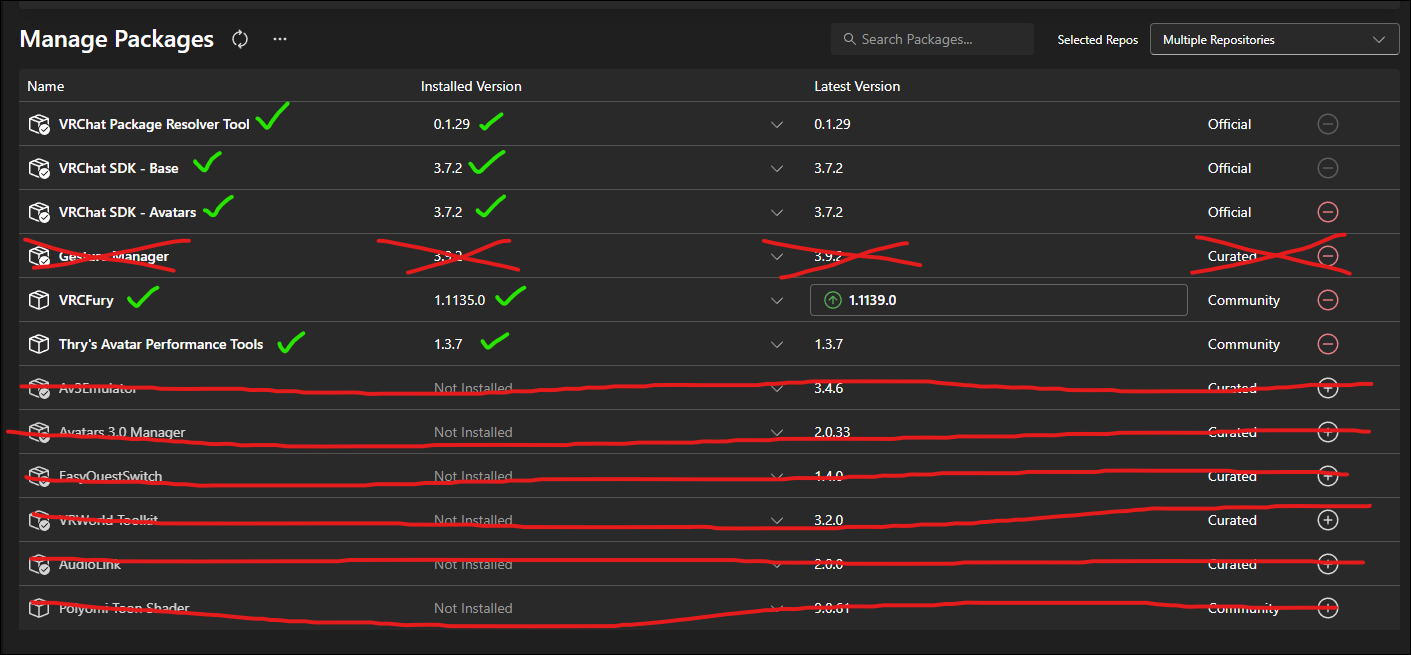Select the VRChat Package Resolver Tool name

click(154, 124)
